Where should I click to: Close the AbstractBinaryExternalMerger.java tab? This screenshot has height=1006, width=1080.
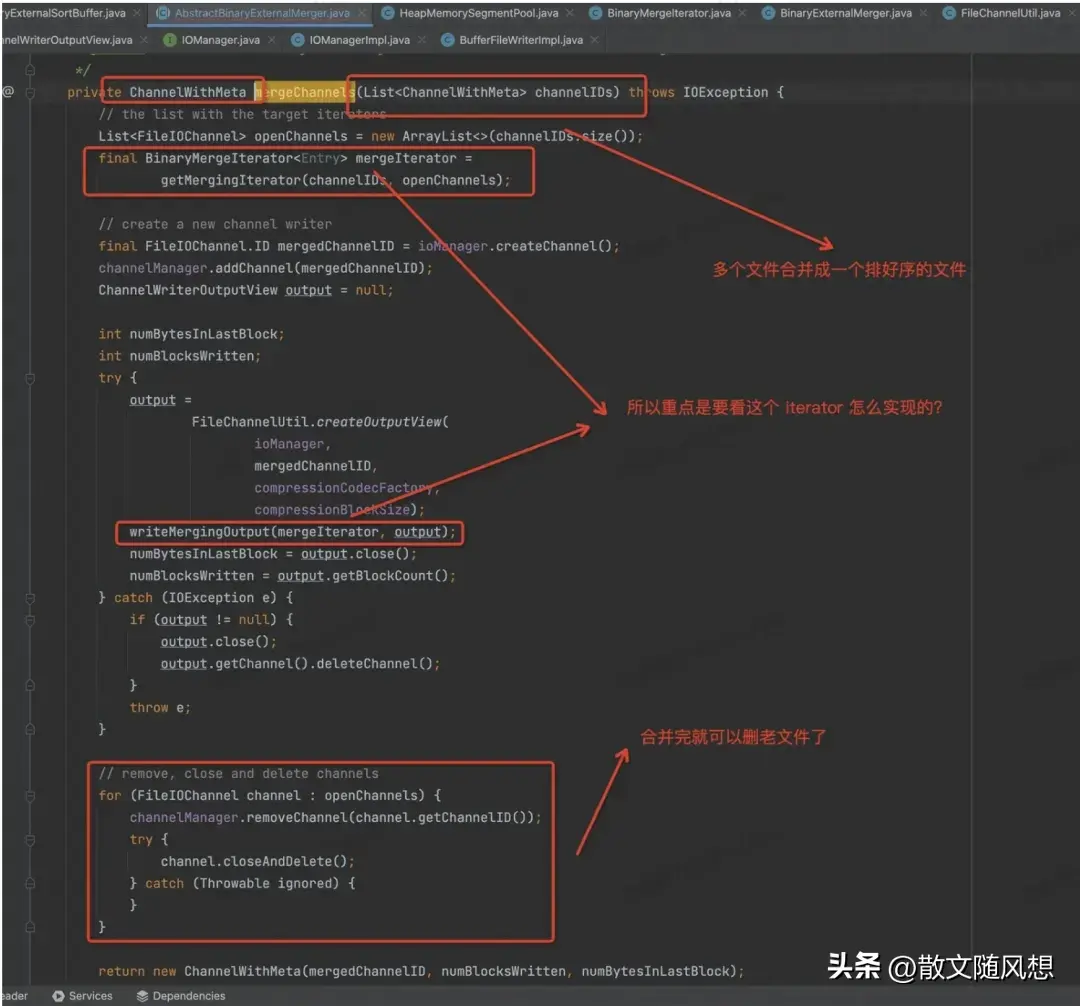(x=362, y=13)
